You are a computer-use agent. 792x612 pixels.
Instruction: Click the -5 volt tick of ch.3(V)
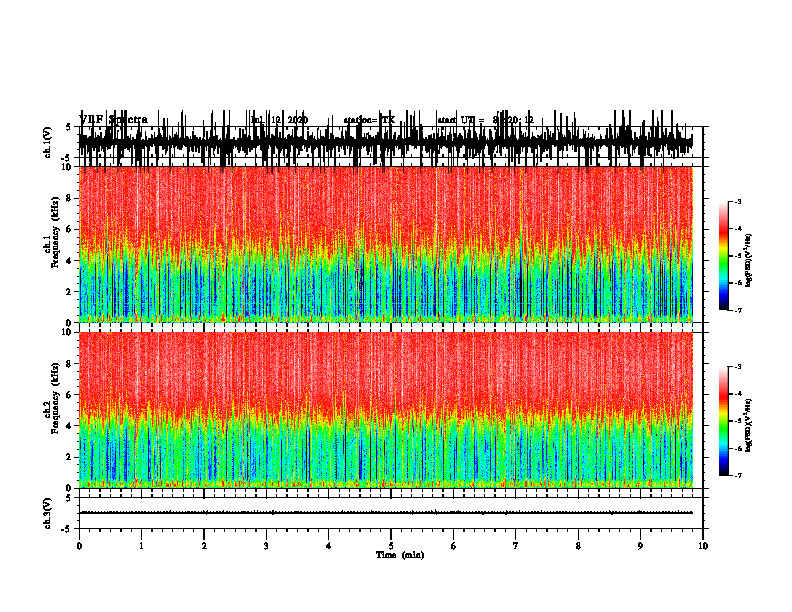(68, 529)
